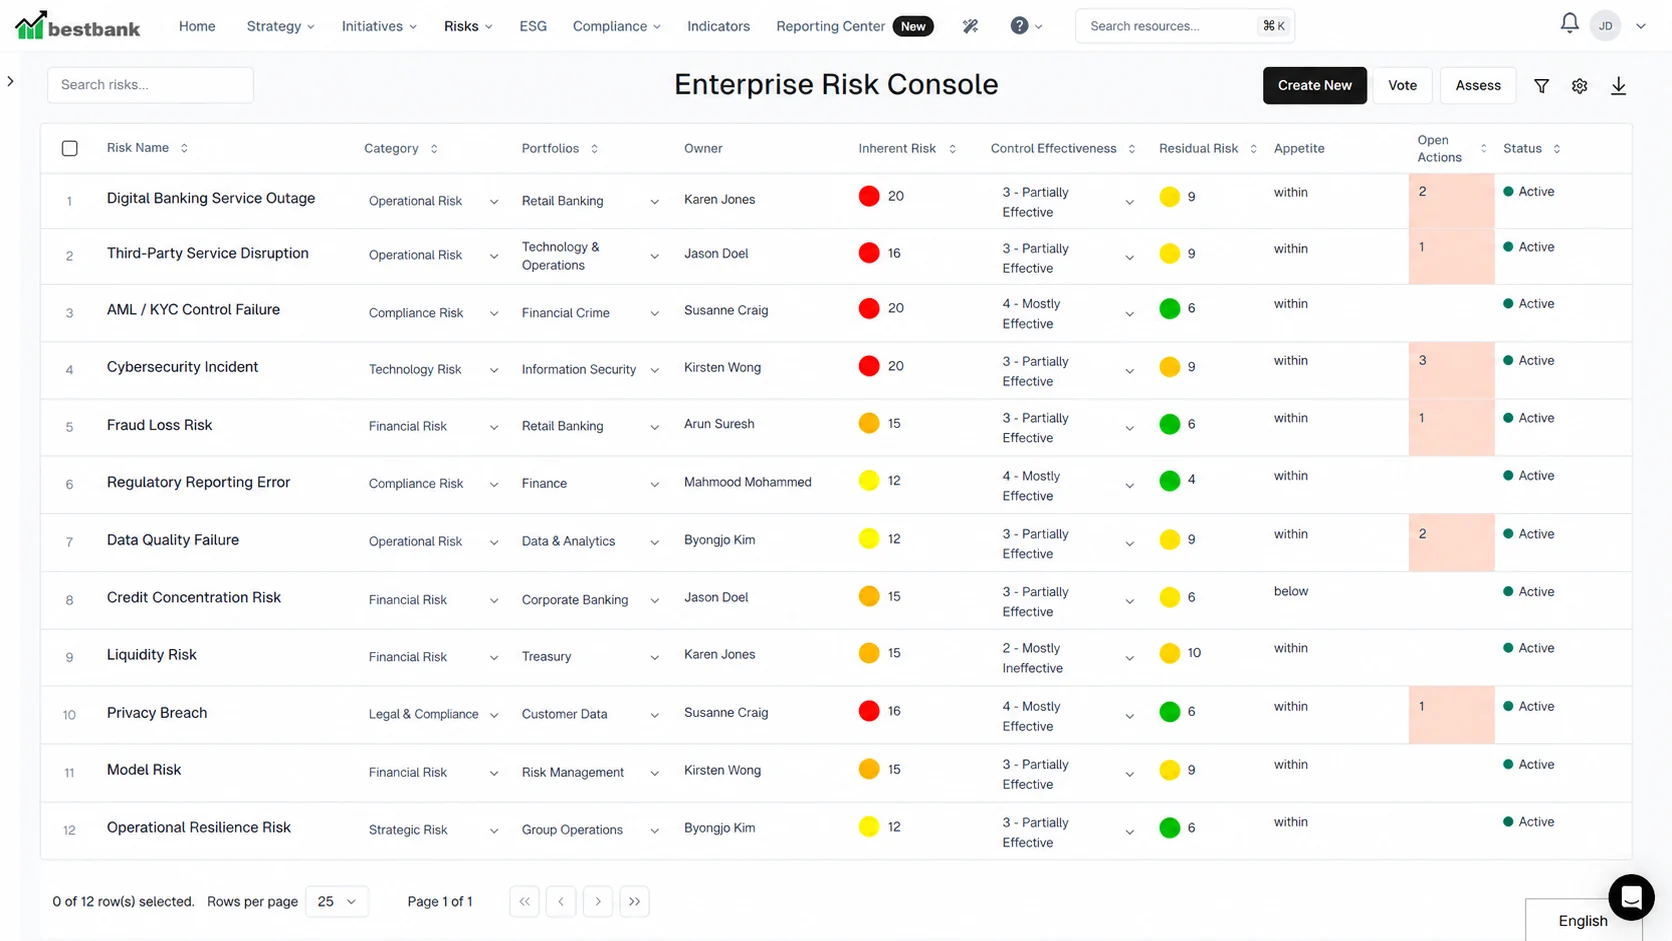Open the Fraud Loss Risk row name
Screen dimensions: 1672x941
160,425
